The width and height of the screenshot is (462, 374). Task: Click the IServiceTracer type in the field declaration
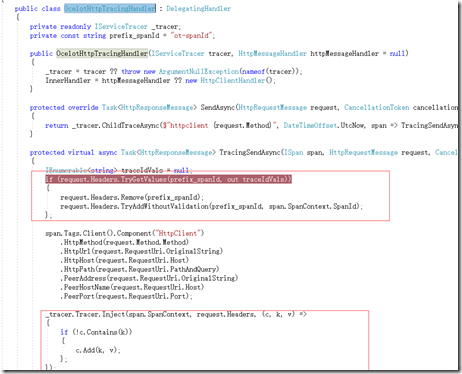[121, 26]
